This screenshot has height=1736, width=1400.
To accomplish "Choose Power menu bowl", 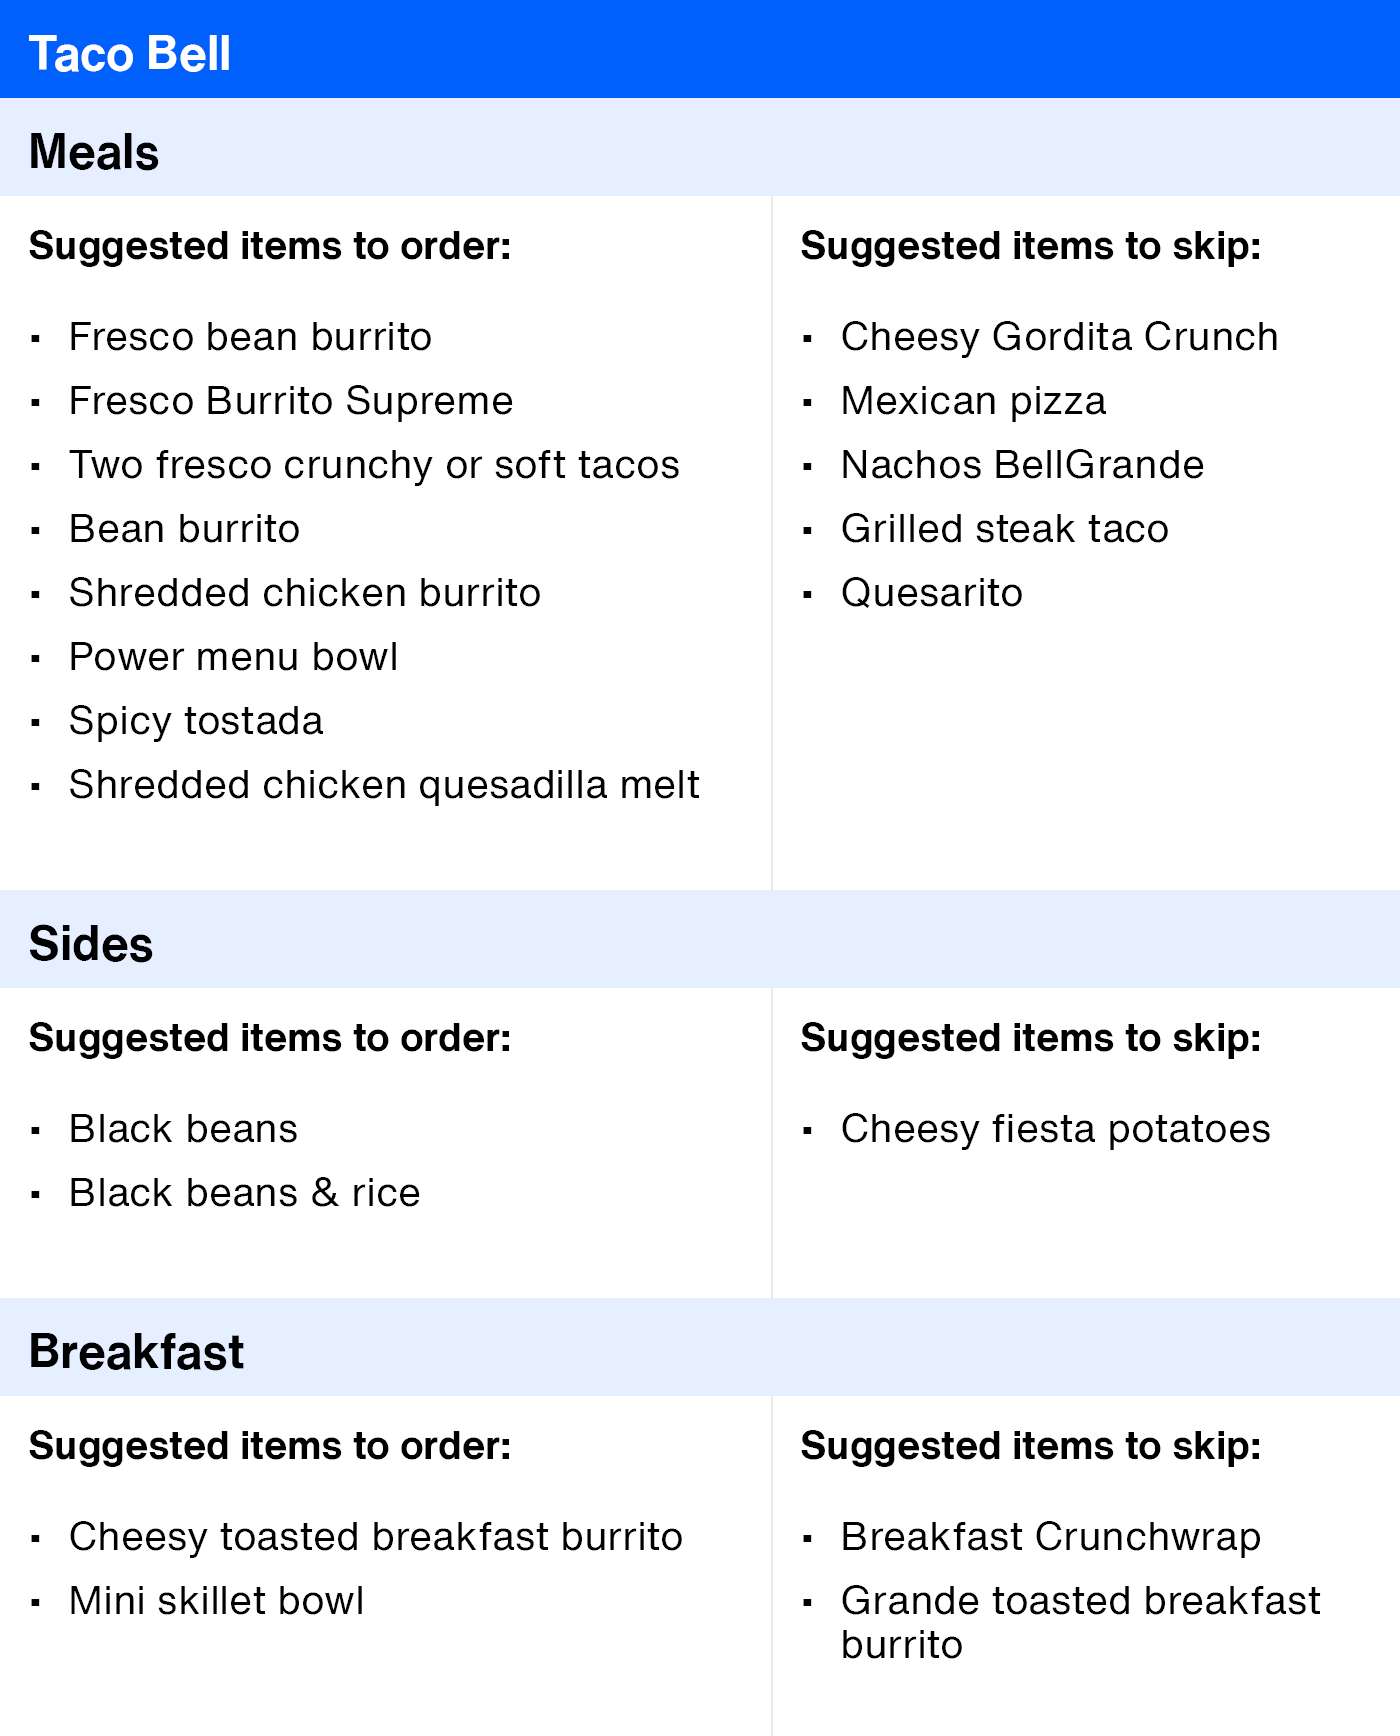I will click(x=233, y=657).
